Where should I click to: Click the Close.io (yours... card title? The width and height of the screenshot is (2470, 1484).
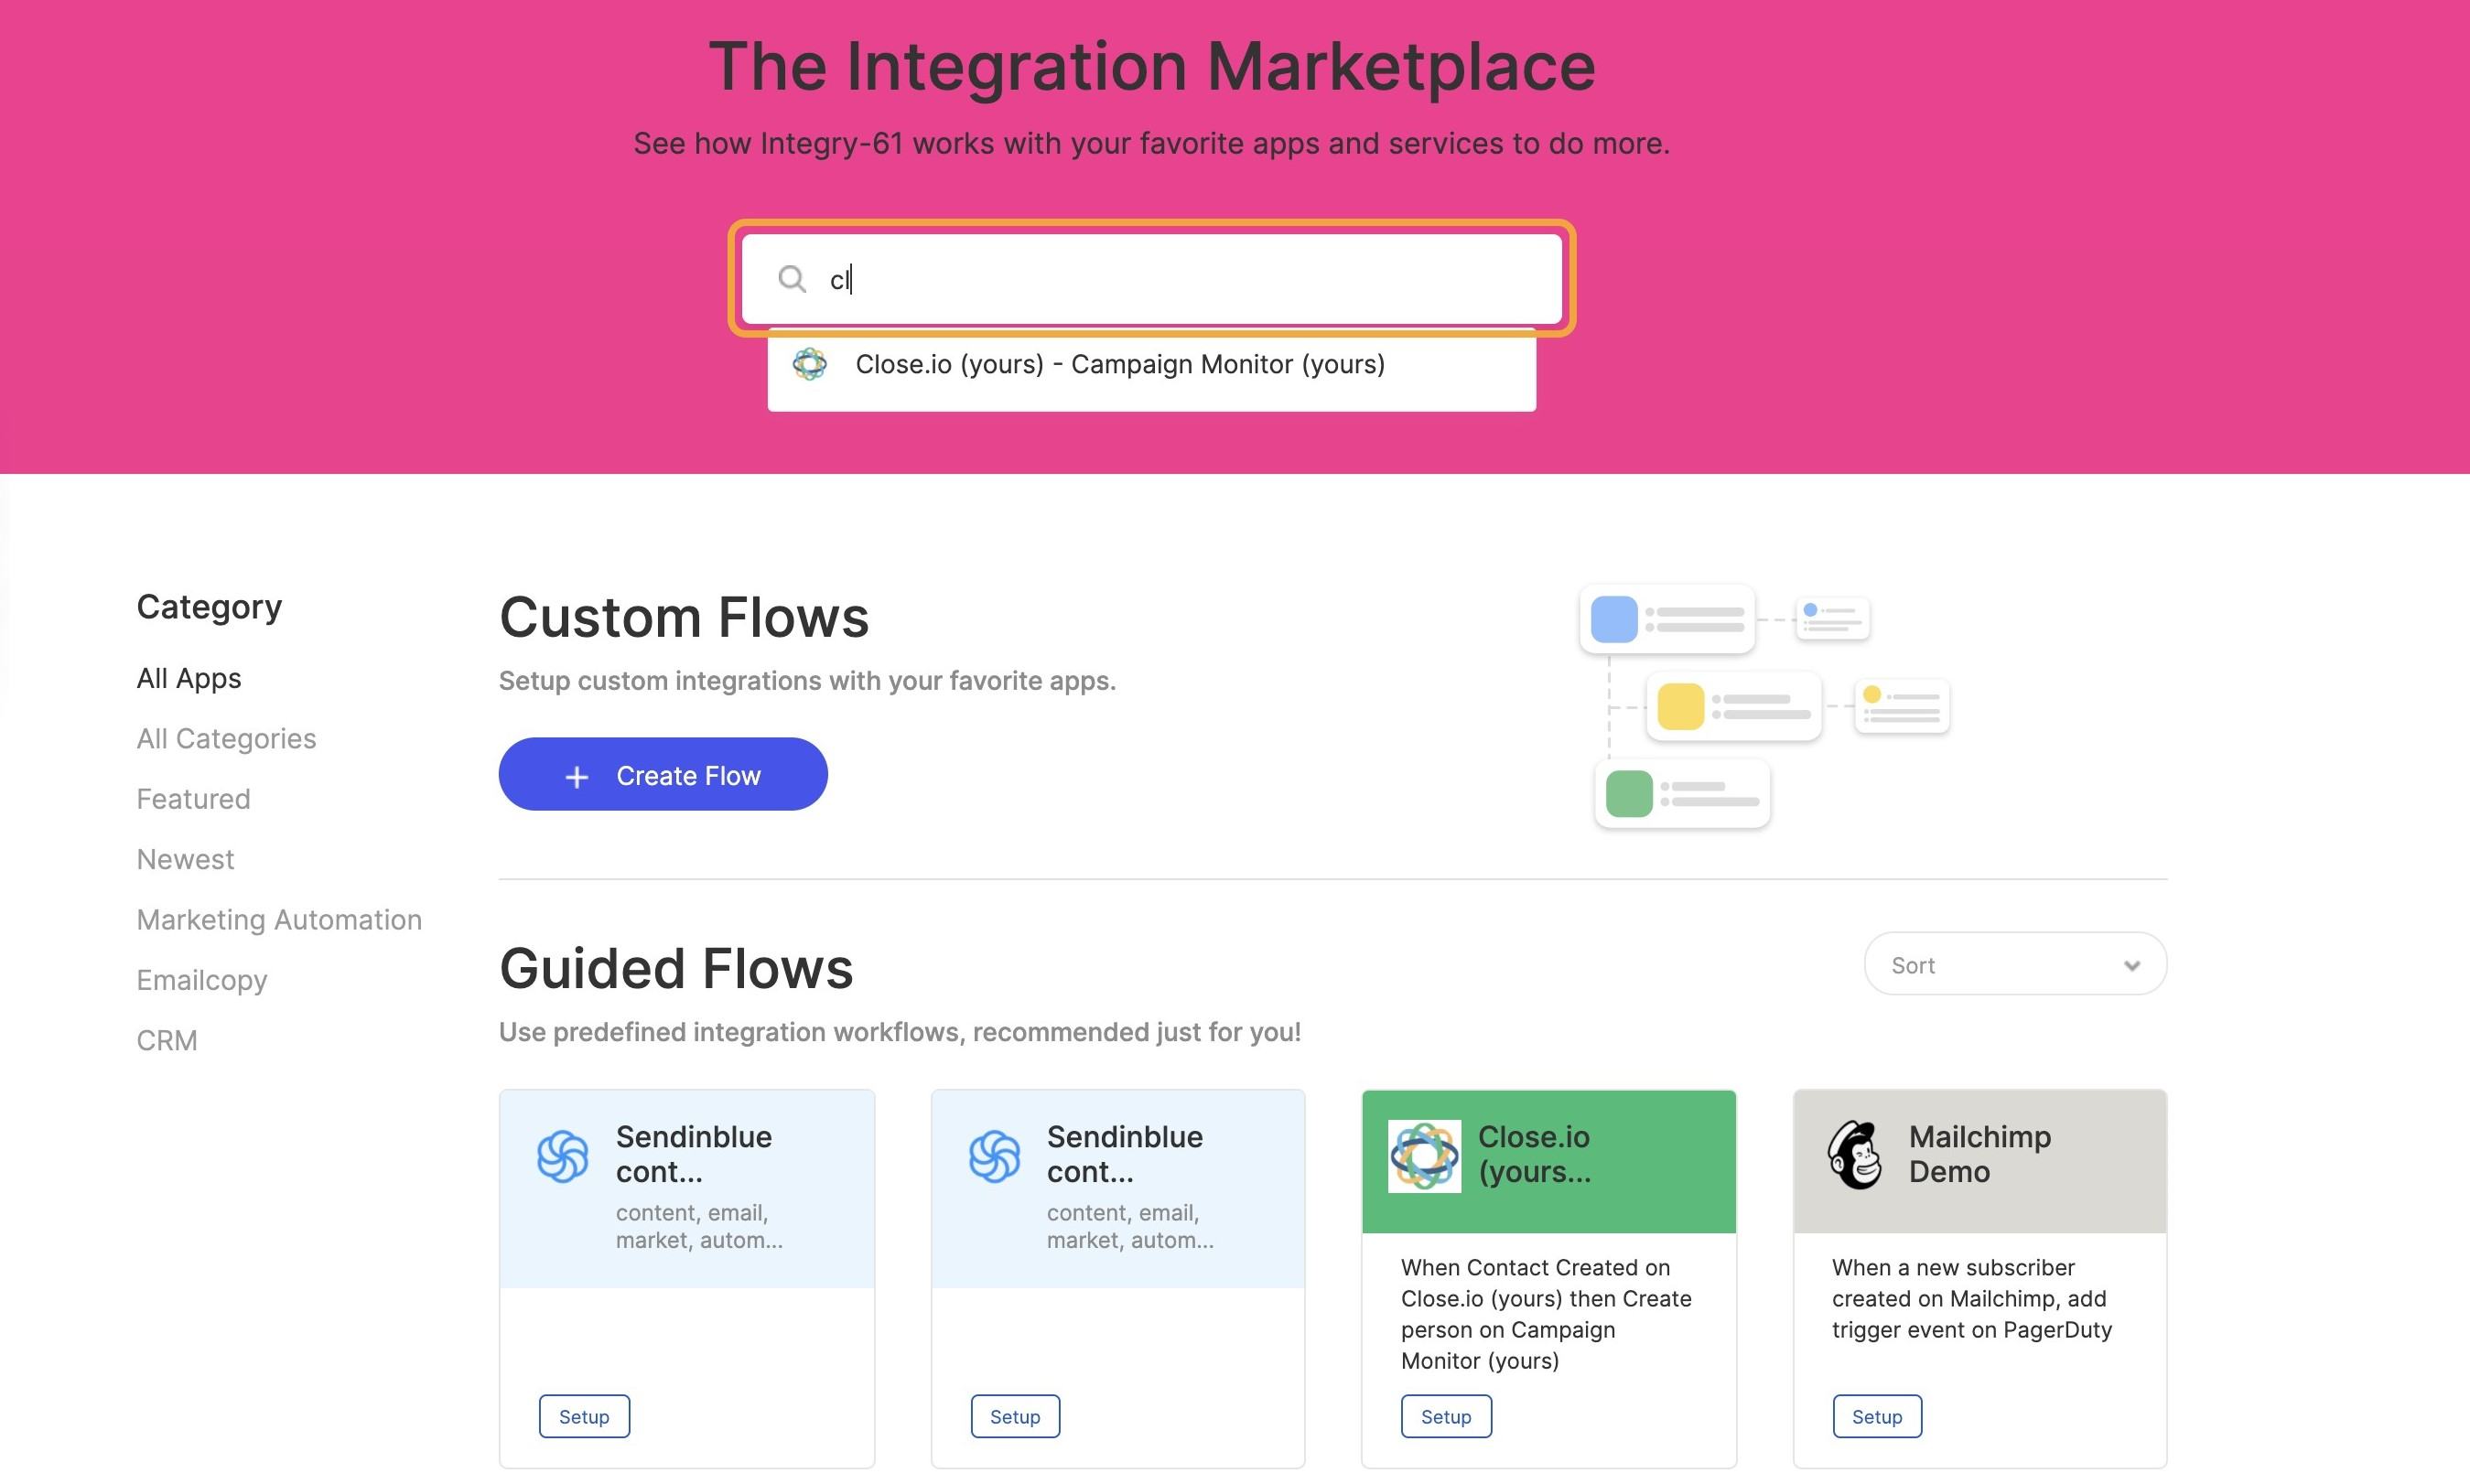coord(1534,1154)
